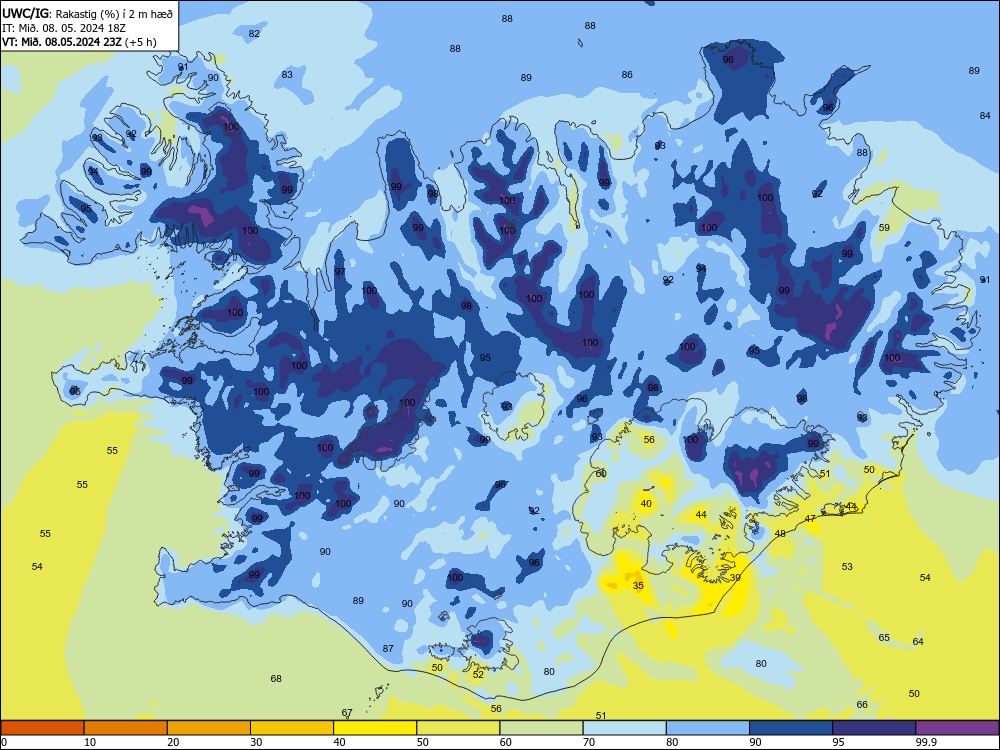
Task: Click the 'IT: Mið. 08. 05. 2024 18Z' line
Action: [x=64, y=28]
